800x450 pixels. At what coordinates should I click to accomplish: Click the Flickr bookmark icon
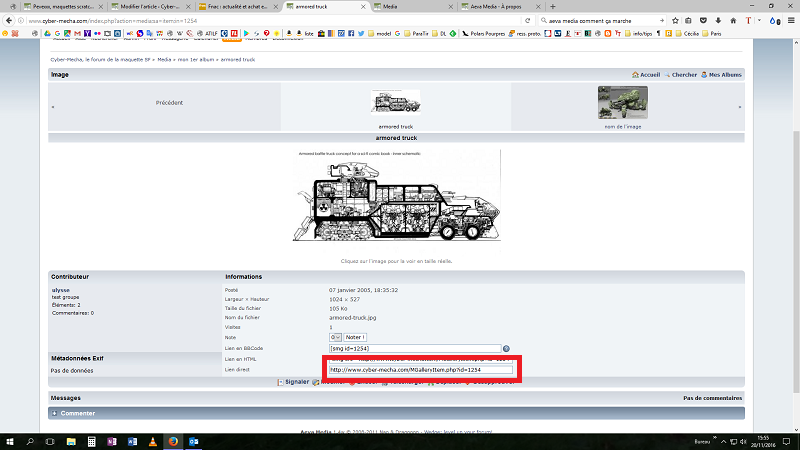pos(97,33)
